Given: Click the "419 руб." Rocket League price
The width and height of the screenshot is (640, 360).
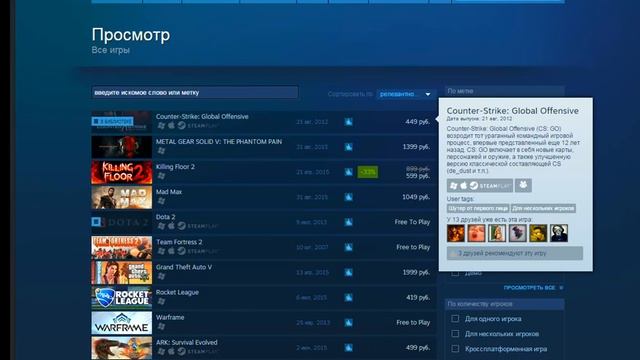Looking at the screenshot, I should (418, 298).
